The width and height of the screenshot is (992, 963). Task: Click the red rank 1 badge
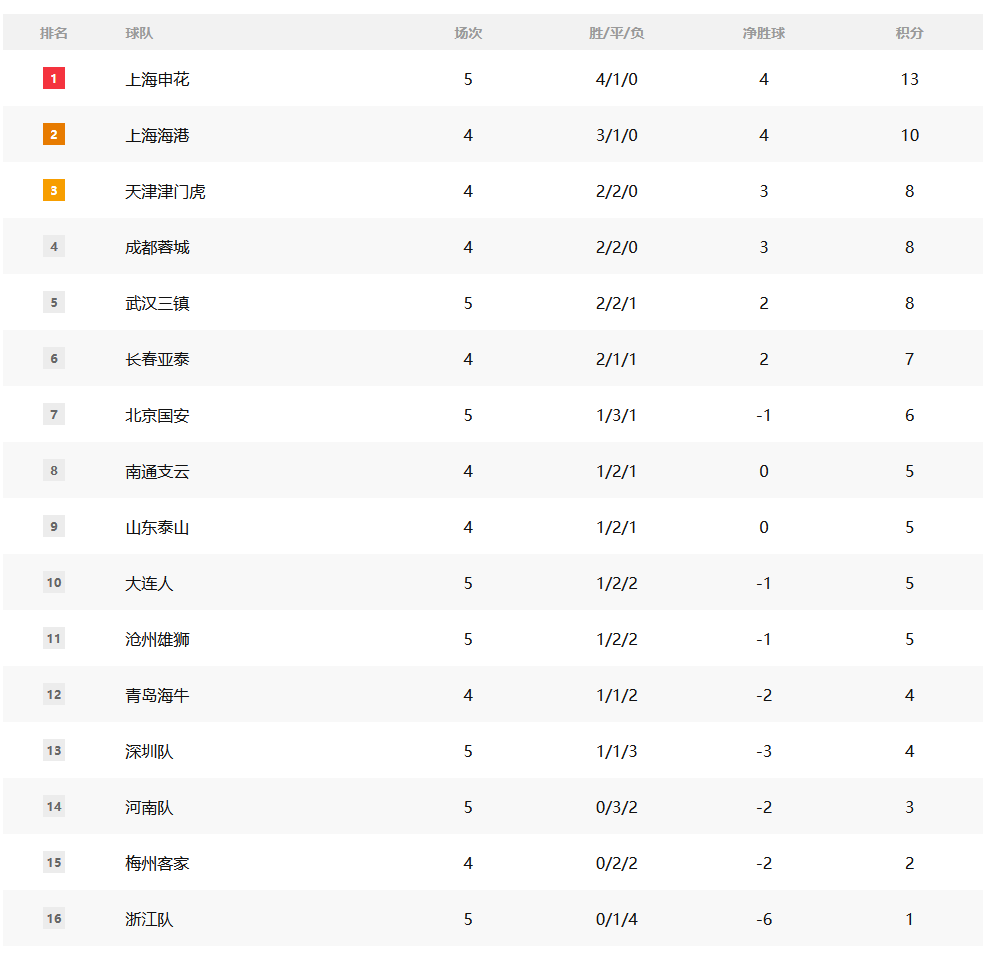click(54, 78)
